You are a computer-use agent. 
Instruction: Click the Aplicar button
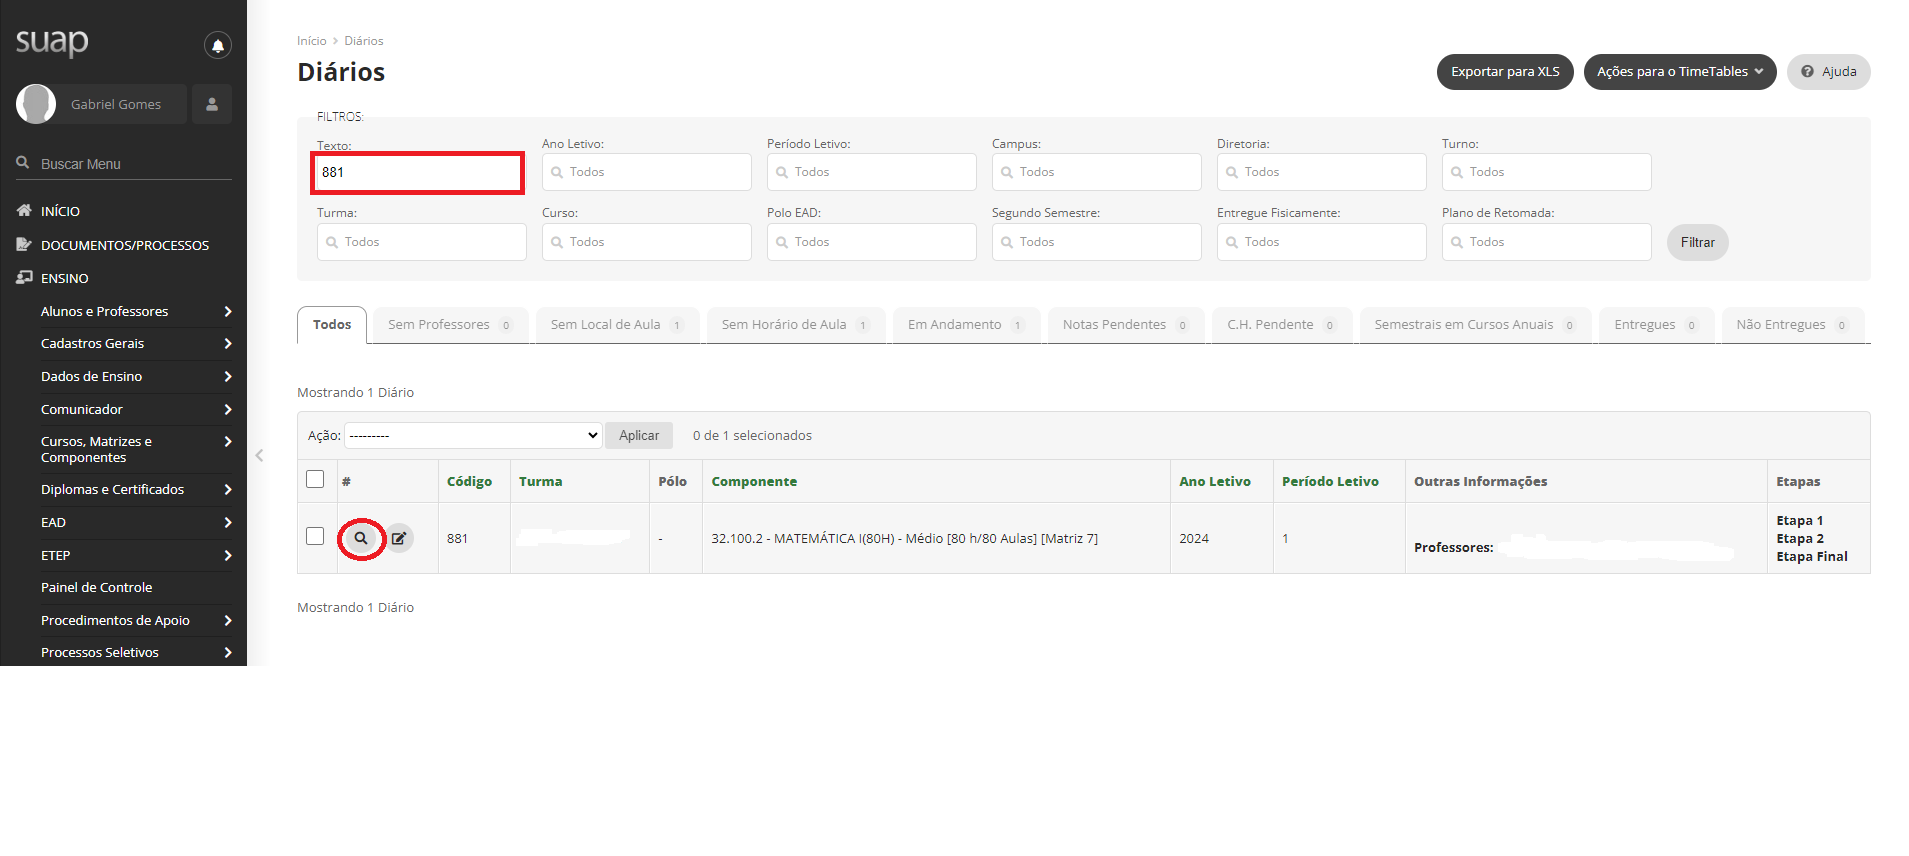click(639, 435)
